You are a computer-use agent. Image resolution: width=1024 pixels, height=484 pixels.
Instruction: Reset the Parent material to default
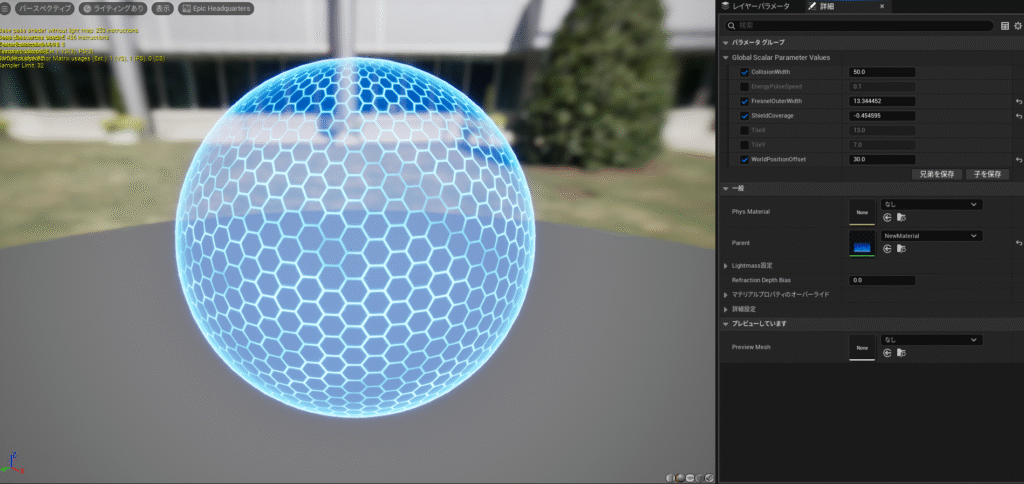click(x=1018, y=243)
